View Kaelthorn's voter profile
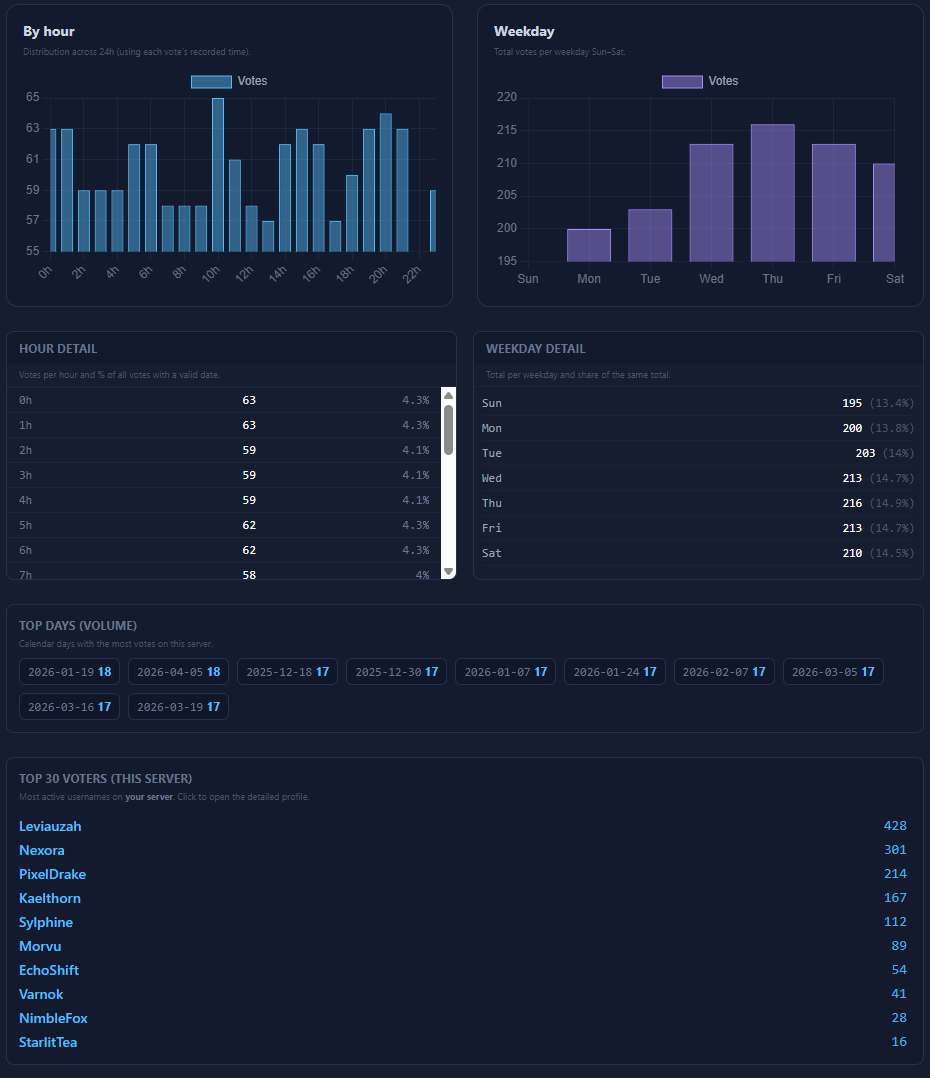 [50, 898]
